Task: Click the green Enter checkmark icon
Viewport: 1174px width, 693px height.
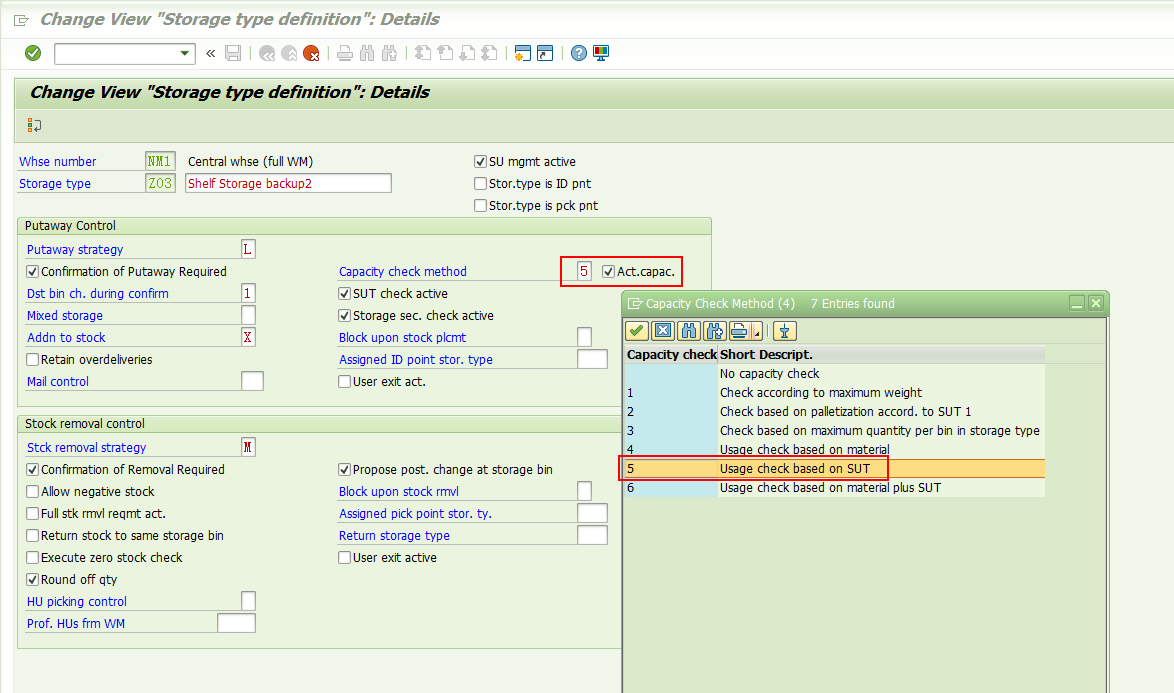Action: 33,53
